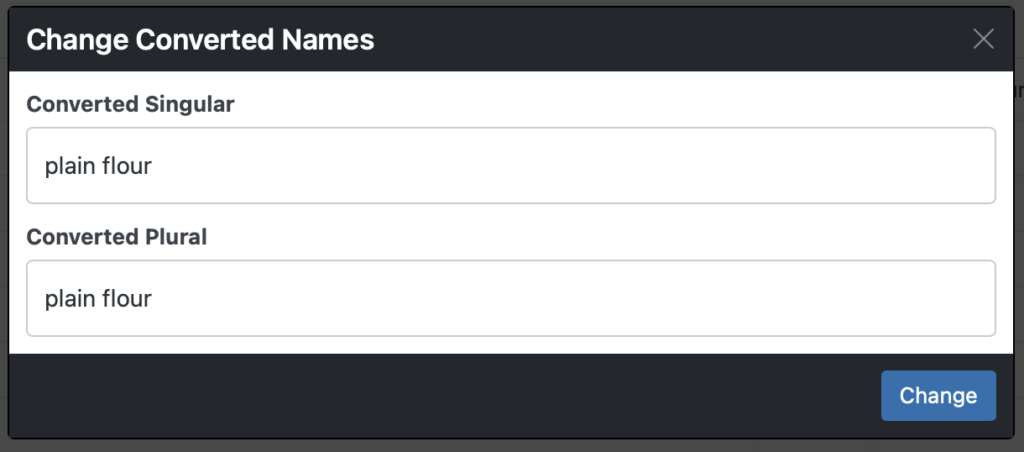Focus the Converted Singular input field

tap(511, 165)
